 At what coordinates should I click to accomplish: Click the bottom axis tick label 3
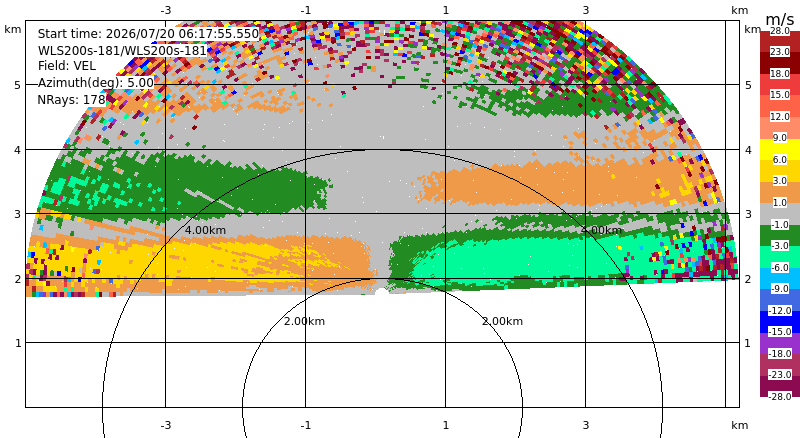[586, 425]
